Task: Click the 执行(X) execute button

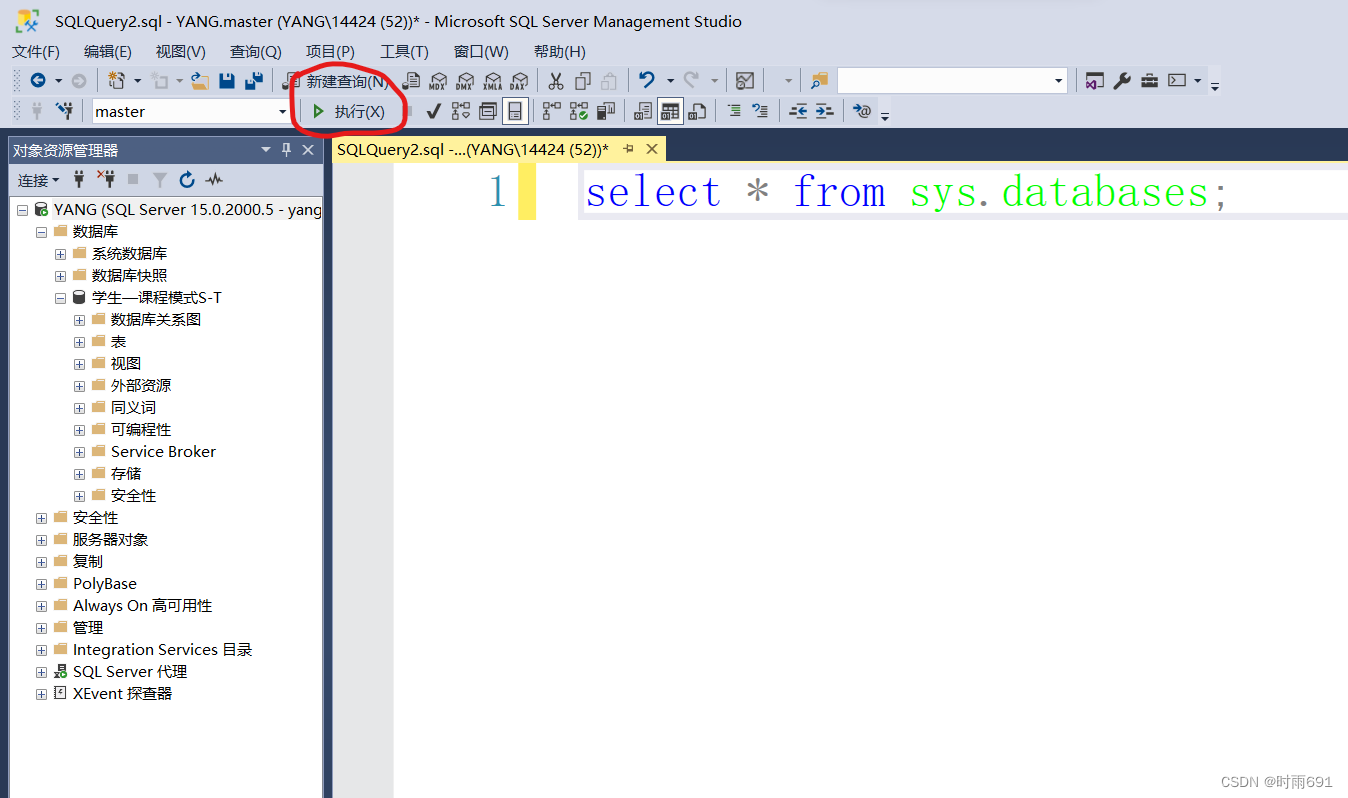Action: coord(349,111)
